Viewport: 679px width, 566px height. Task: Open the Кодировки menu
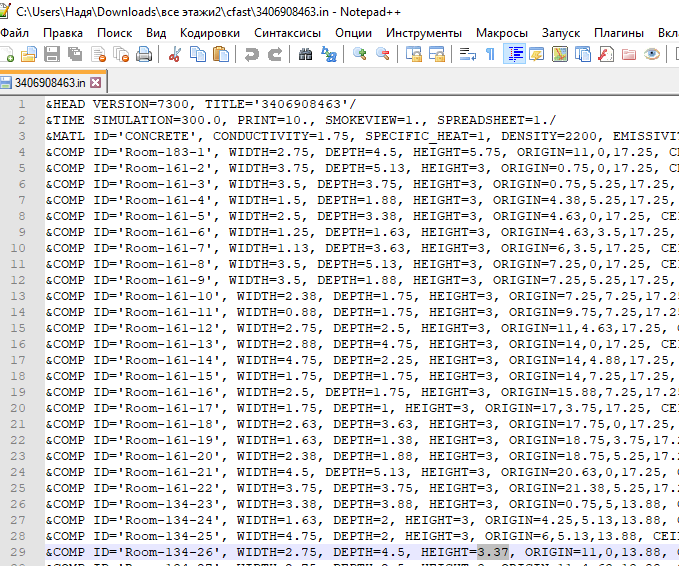(210, 32)
